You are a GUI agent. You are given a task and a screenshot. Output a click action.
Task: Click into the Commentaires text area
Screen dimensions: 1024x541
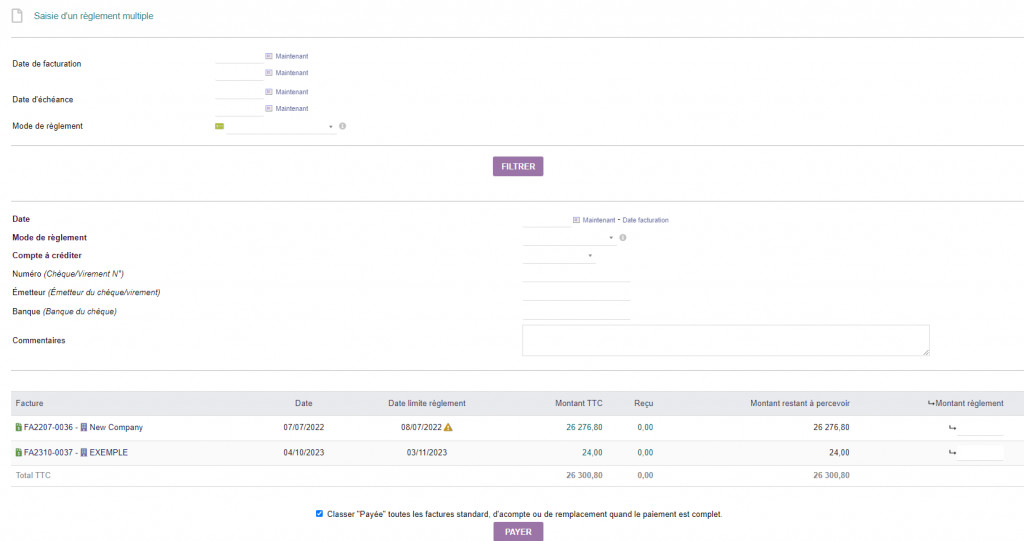726,340
